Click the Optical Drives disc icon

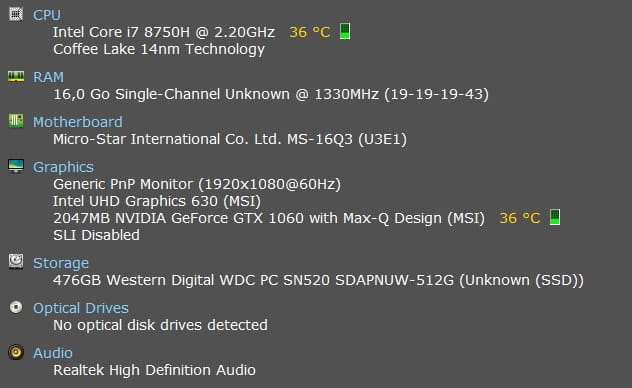pos(16,307)
